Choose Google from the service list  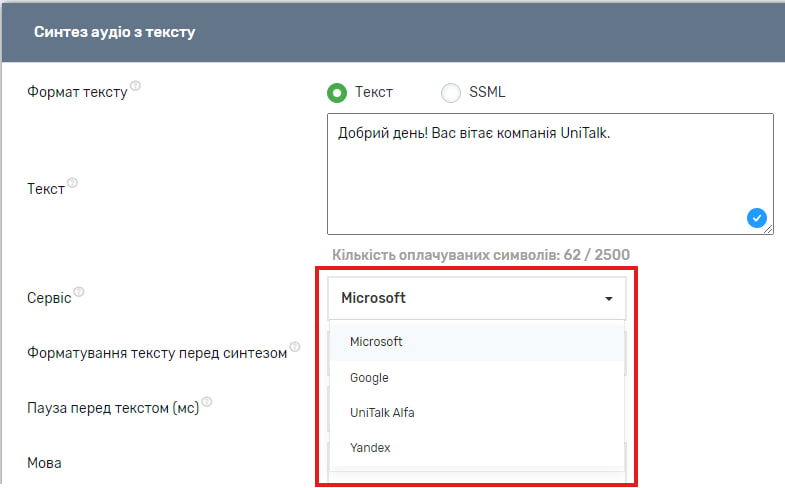point(369,378)
